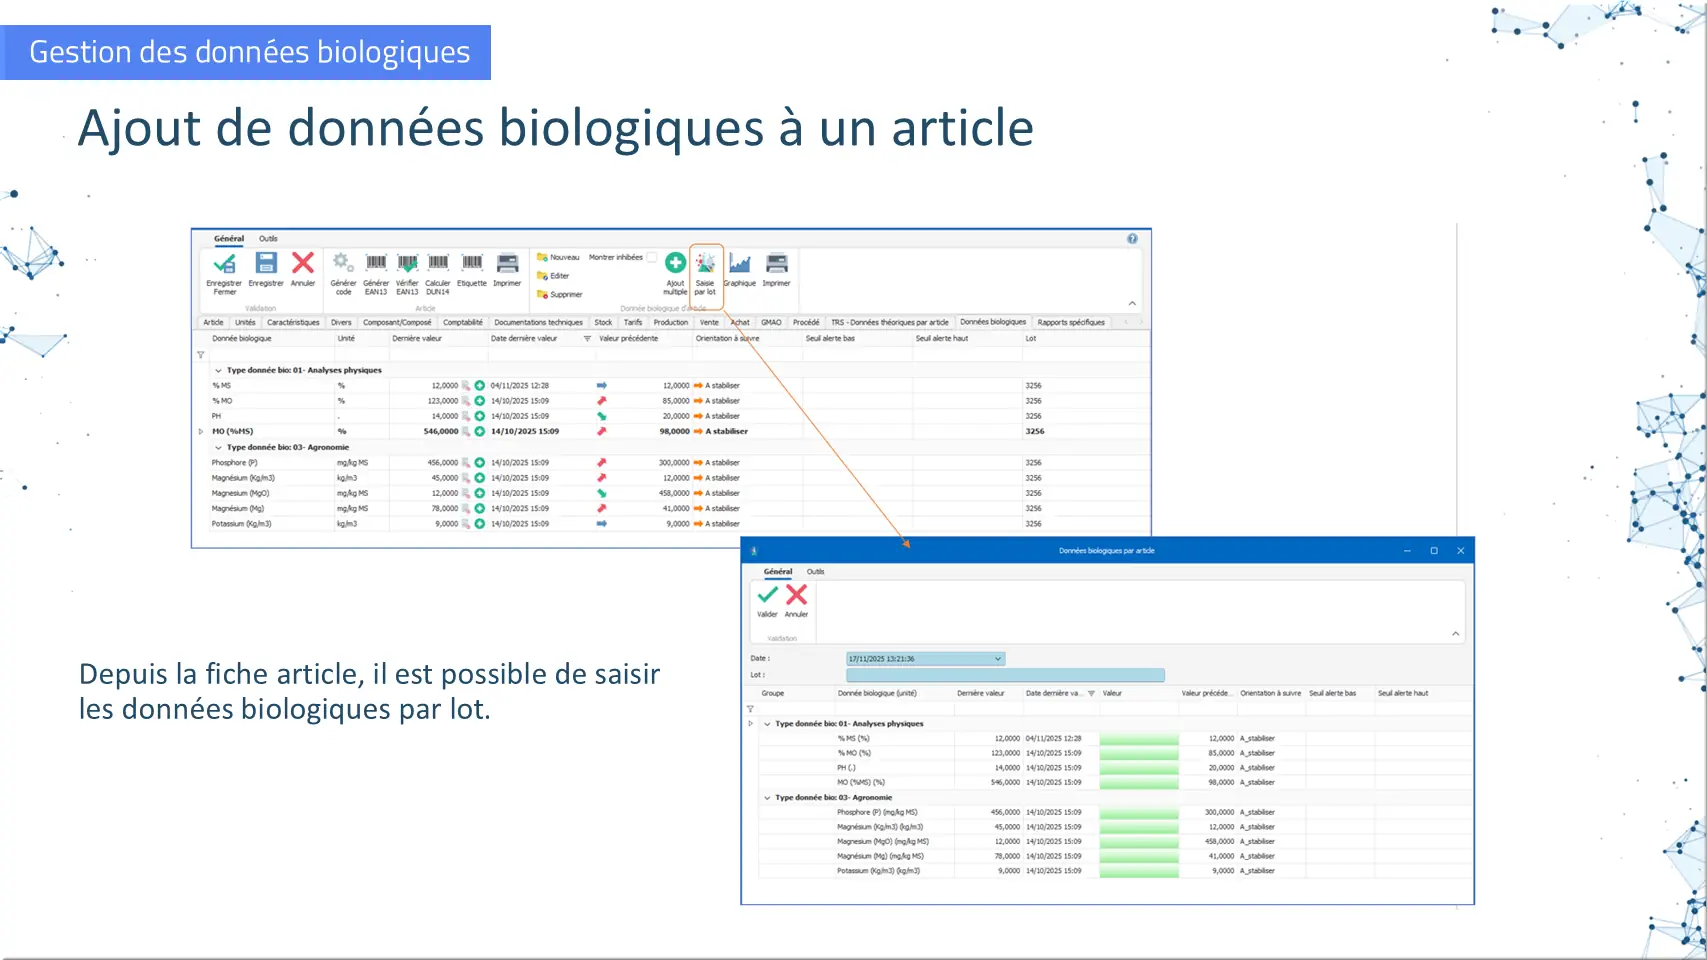Click Valider green checkmark in dialog
The width and height of the screenshot is (1707, 960).
pyautogui.click(x=767, y=596)
